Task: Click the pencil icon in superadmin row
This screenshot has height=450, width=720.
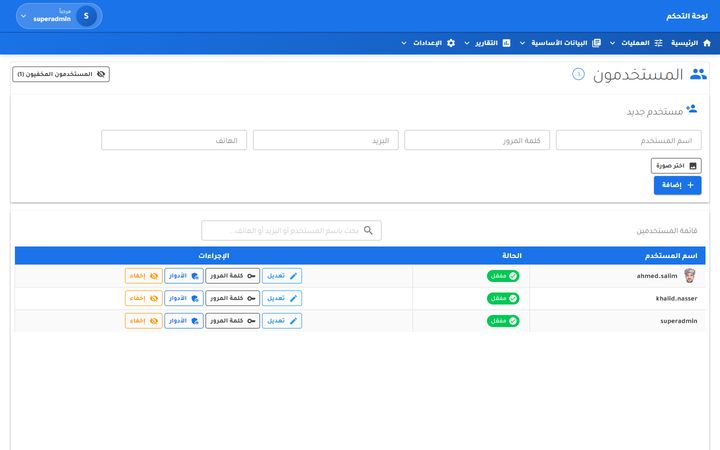Action: click(293, 321)
